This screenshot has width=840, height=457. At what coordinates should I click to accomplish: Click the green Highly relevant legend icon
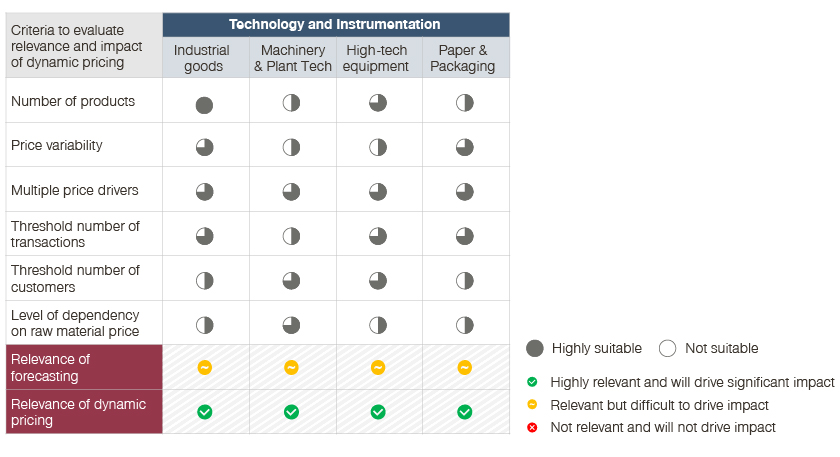(532, 382)
